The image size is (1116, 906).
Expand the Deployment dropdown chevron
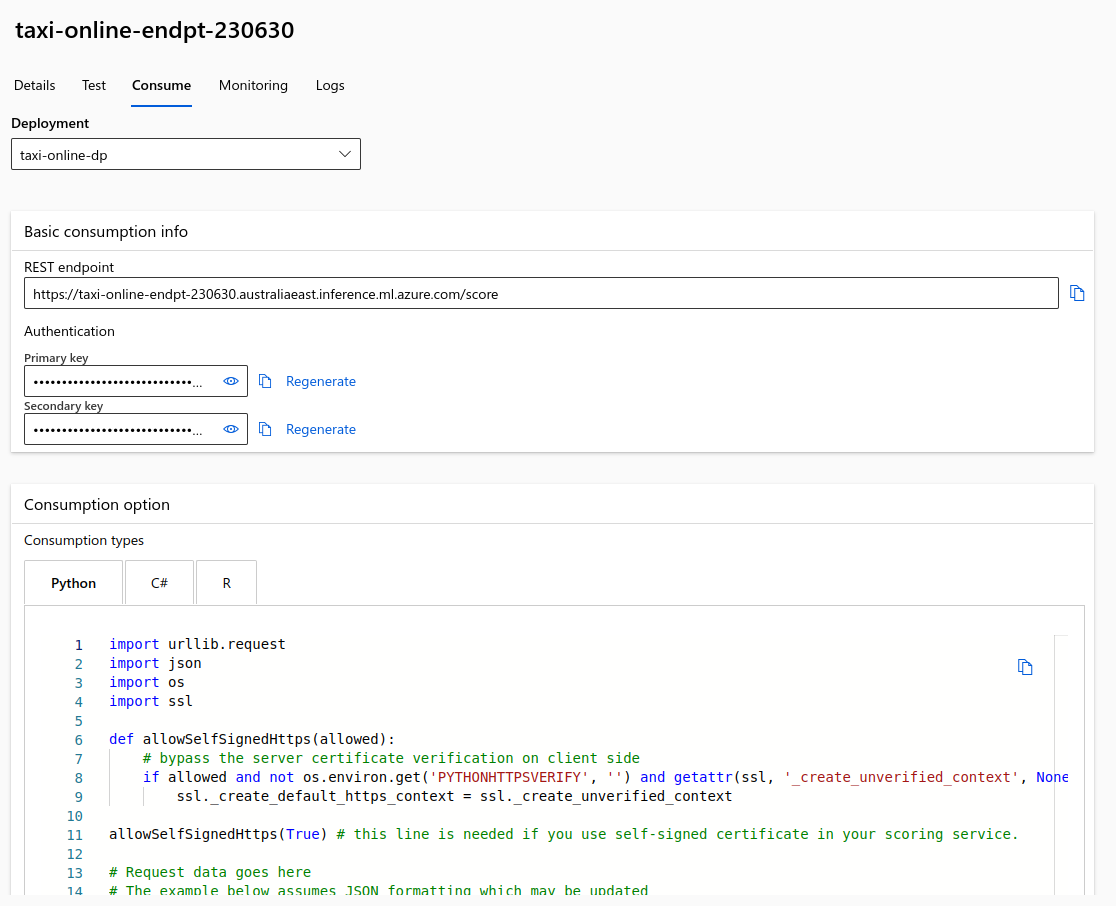[345, 154]
